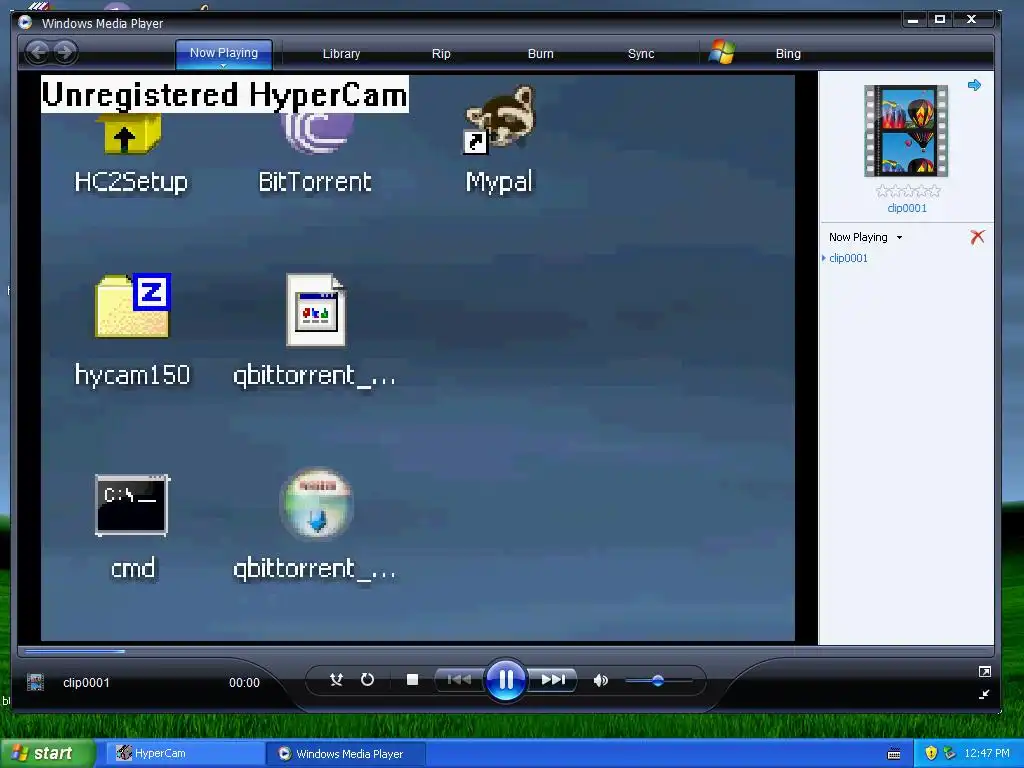Open the Now Playing tab
The width and height of the screenshot is (1024, 768).
223,53
